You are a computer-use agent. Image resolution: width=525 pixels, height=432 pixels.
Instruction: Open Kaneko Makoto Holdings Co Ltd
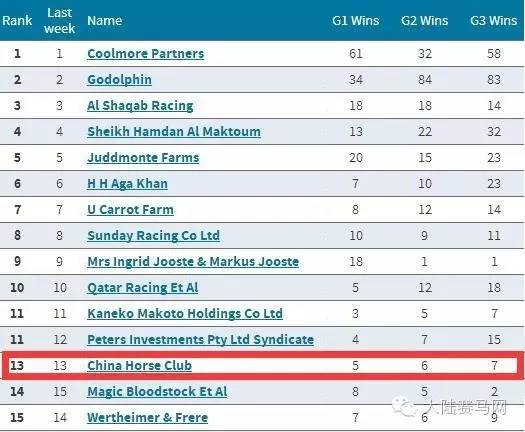click(185, 314)
